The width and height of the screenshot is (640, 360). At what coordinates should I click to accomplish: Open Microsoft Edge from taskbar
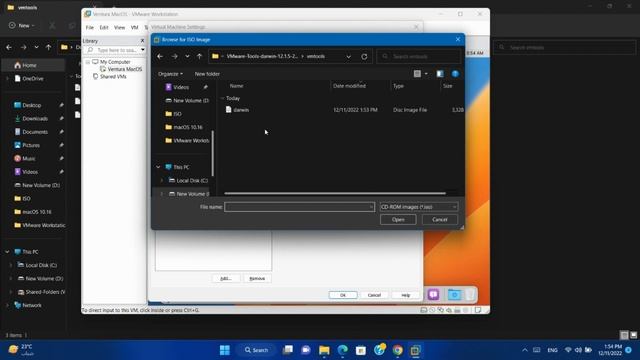click(x=343, y=350)
